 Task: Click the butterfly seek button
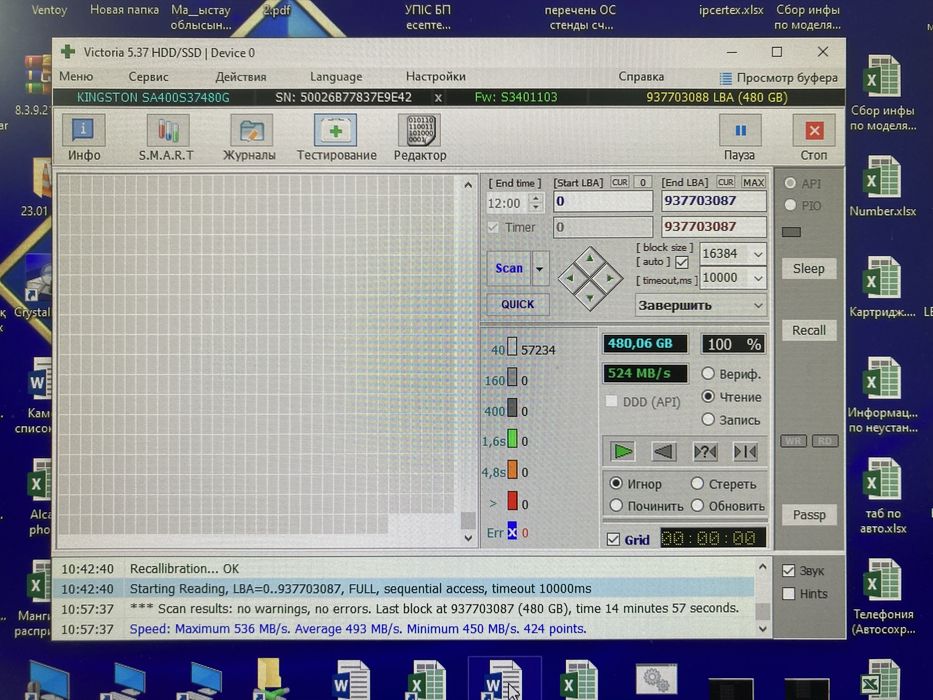pos(745,452)
